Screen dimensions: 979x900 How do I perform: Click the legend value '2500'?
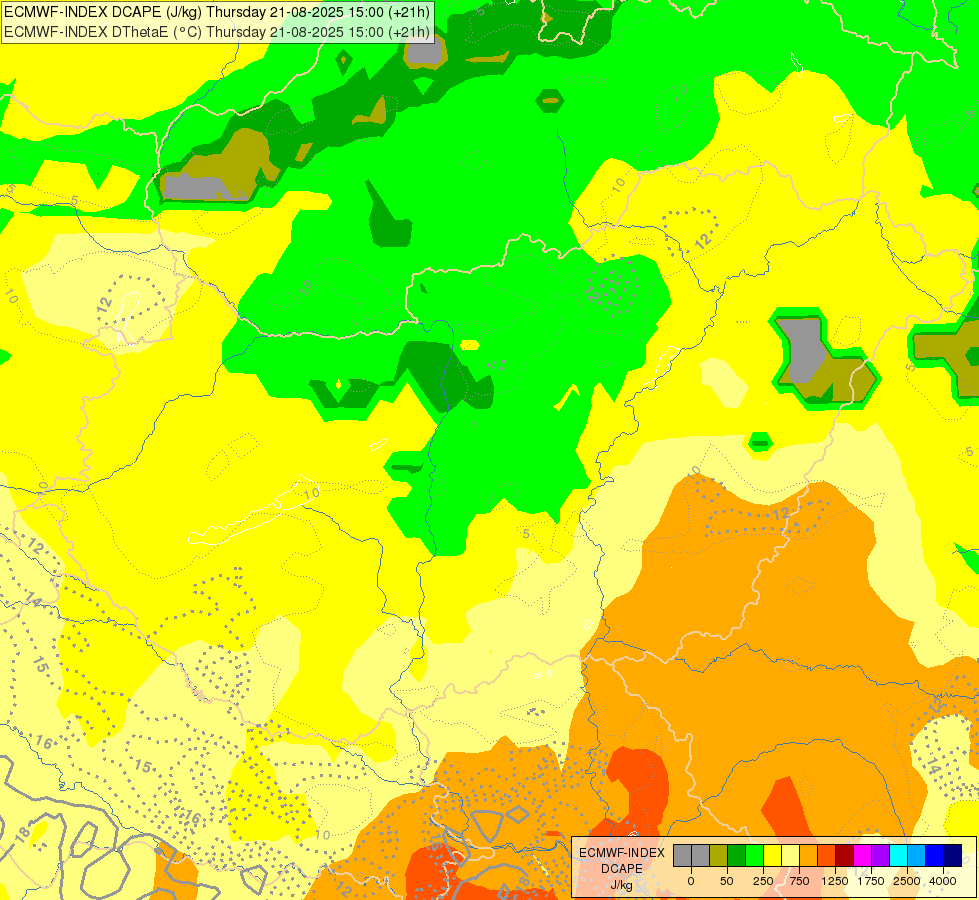(907, 881)
